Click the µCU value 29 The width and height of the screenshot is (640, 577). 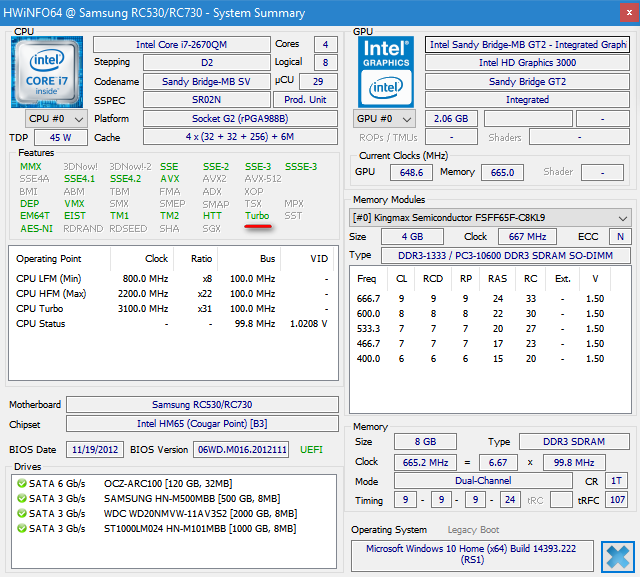(x=318, y=82)
